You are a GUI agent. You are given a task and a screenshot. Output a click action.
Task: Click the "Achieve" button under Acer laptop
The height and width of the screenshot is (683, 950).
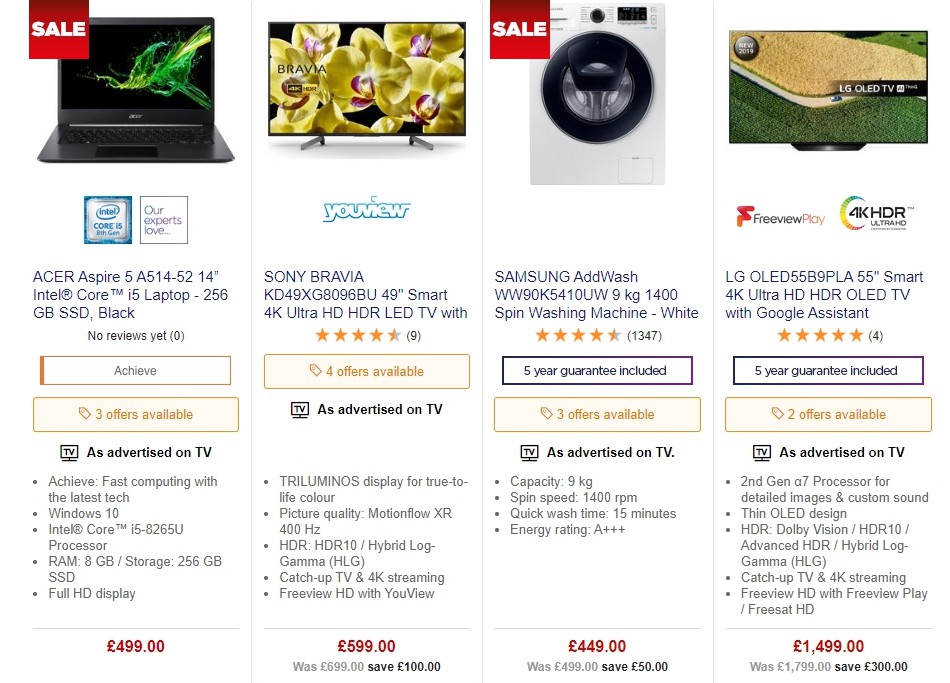(135, 370)
